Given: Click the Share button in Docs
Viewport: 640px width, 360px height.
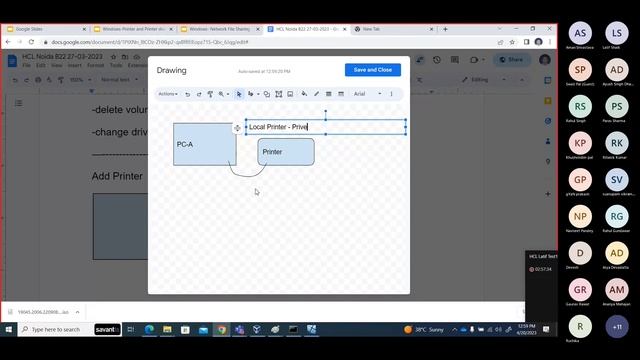Looking at the screenshot, I should [511, 60].
